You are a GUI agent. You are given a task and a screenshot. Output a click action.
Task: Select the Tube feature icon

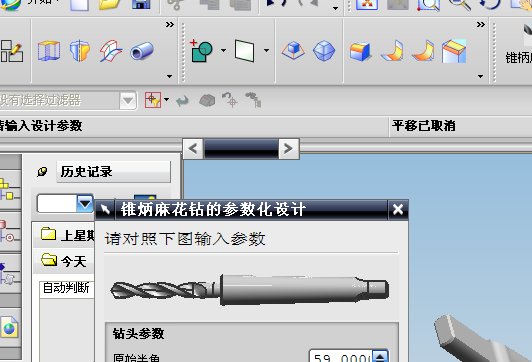142,51
